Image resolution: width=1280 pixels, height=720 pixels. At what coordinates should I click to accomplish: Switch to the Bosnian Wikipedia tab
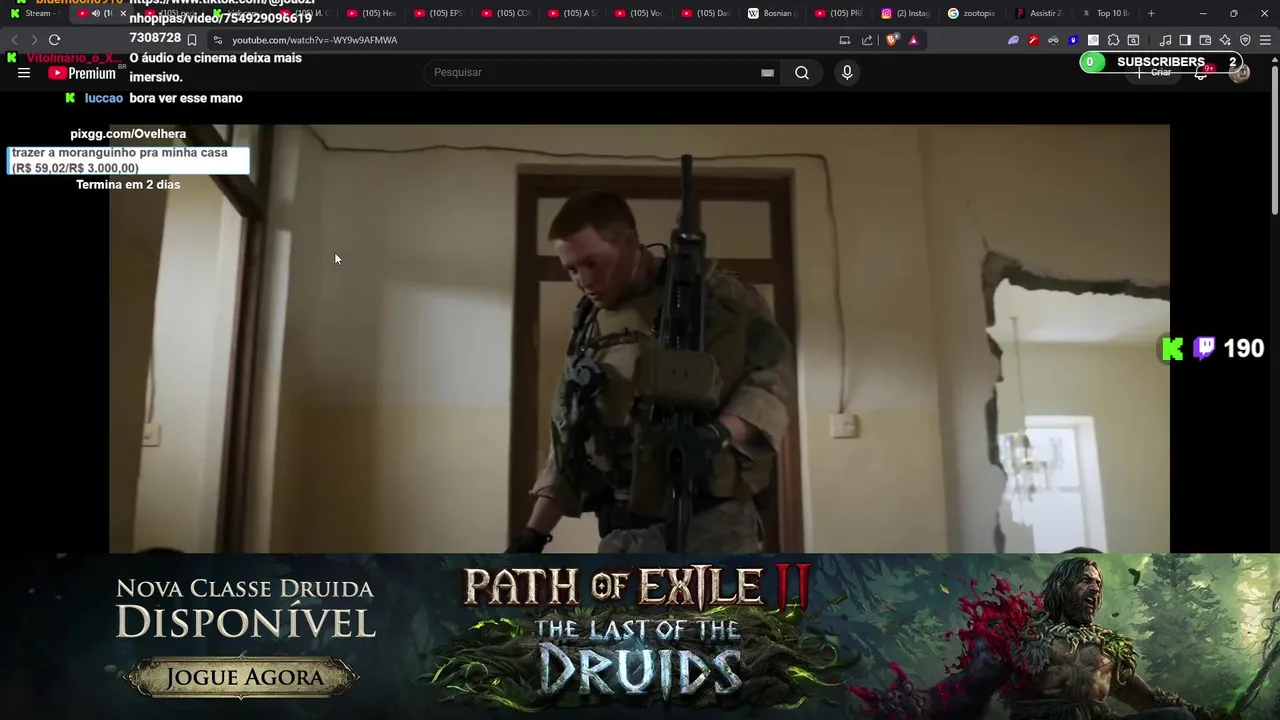(x=772, y=13)
